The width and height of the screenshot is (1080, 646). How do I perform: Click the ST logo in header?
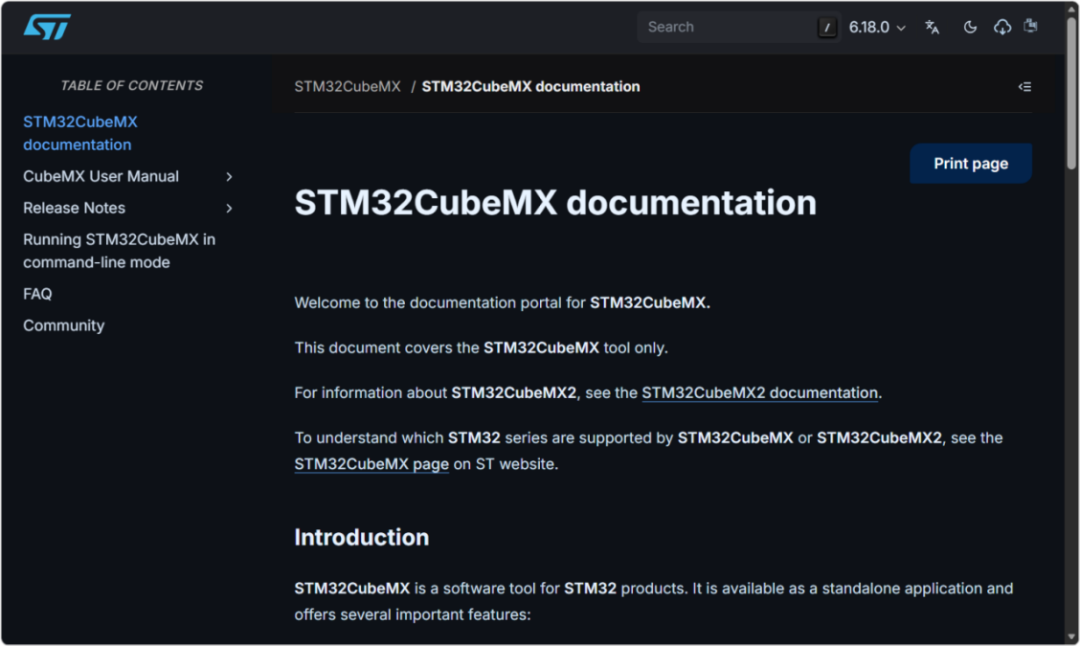coord(47,27)
